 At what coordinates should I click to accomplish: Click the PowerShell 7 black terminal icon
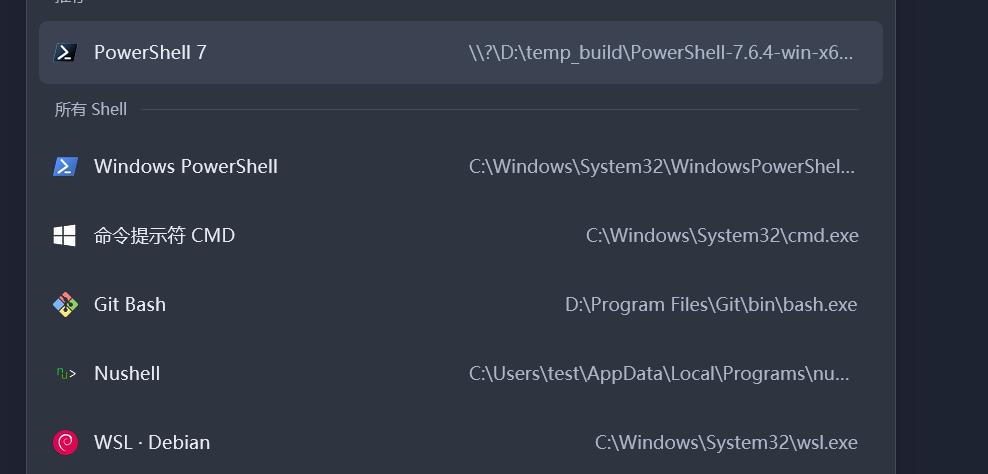(65, 52)
